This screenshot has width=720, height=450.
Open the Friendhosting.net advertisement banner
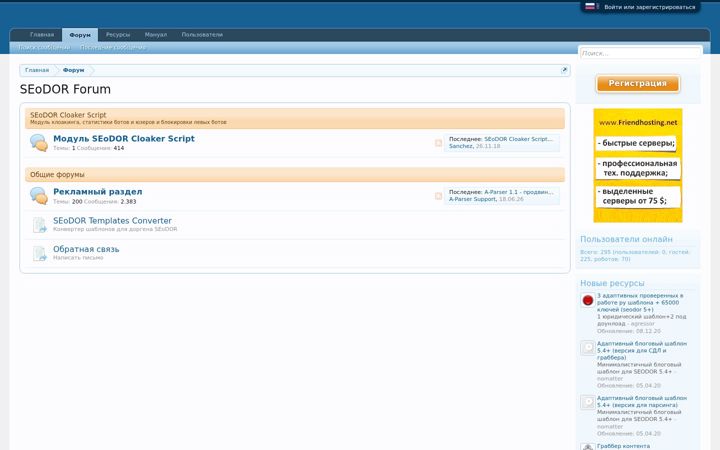tap(638, 165)
